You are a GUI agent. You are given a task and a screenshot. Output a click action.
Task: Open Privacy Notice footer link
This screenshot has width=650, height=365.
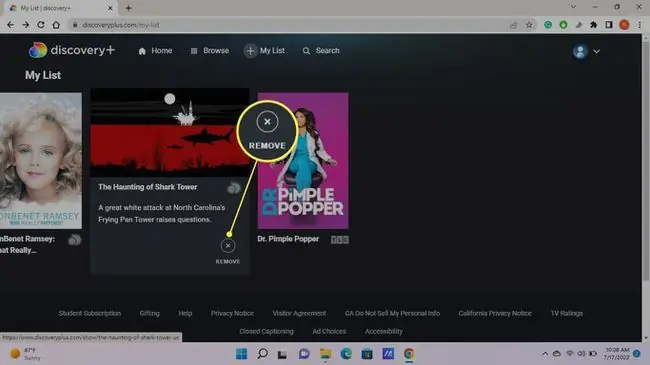[x=232, y=313]
